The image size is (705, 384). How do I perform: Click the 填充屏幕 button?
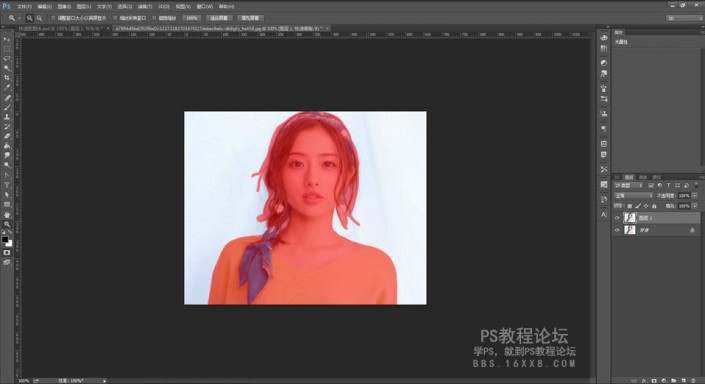250,18
